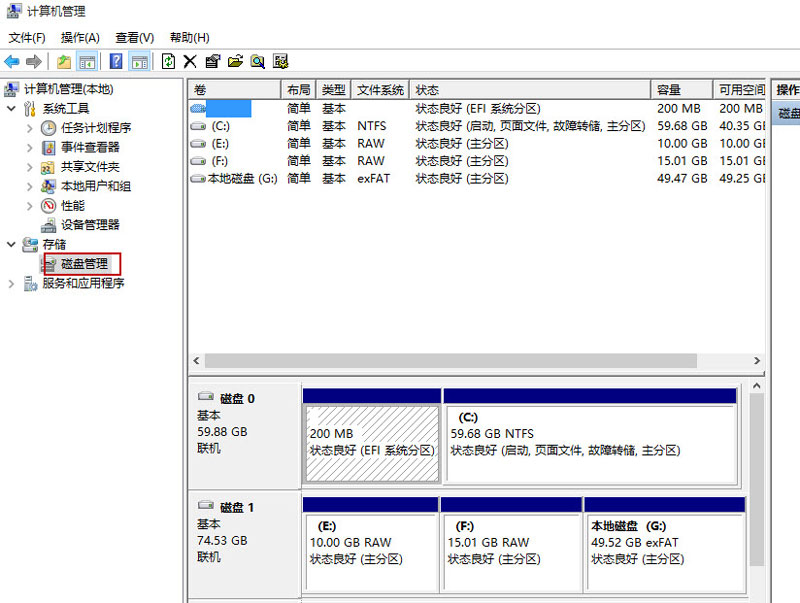Click the 磁盘 1 drive icon
800x603 pixels.
pyautogui.click(x=206, y=505)
